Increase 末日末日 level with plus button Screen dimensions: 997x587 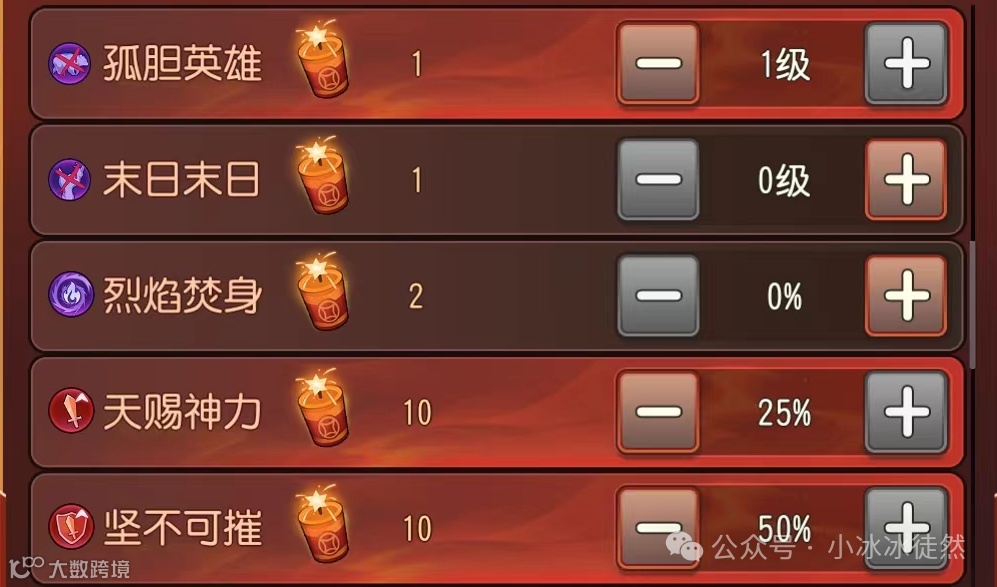coord(906,179)
